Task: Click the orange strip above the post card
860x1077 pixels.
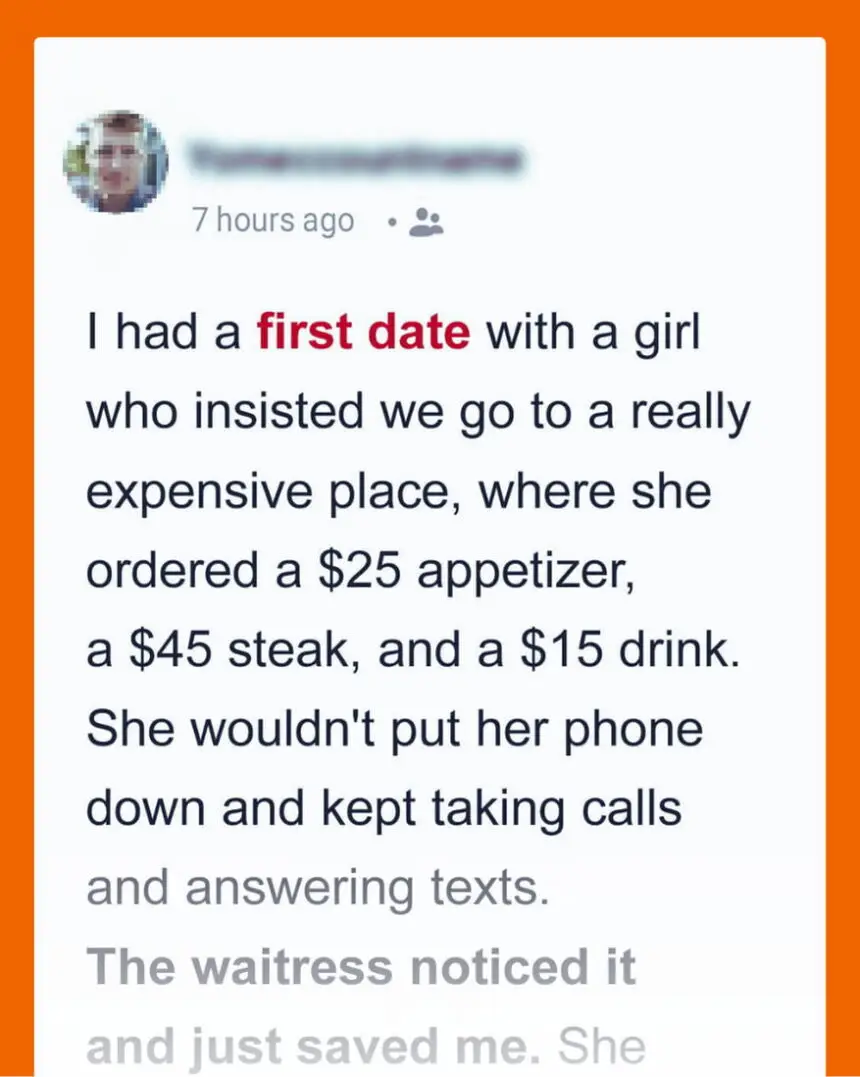Action: pyautogui.click(x=430, y=18)
